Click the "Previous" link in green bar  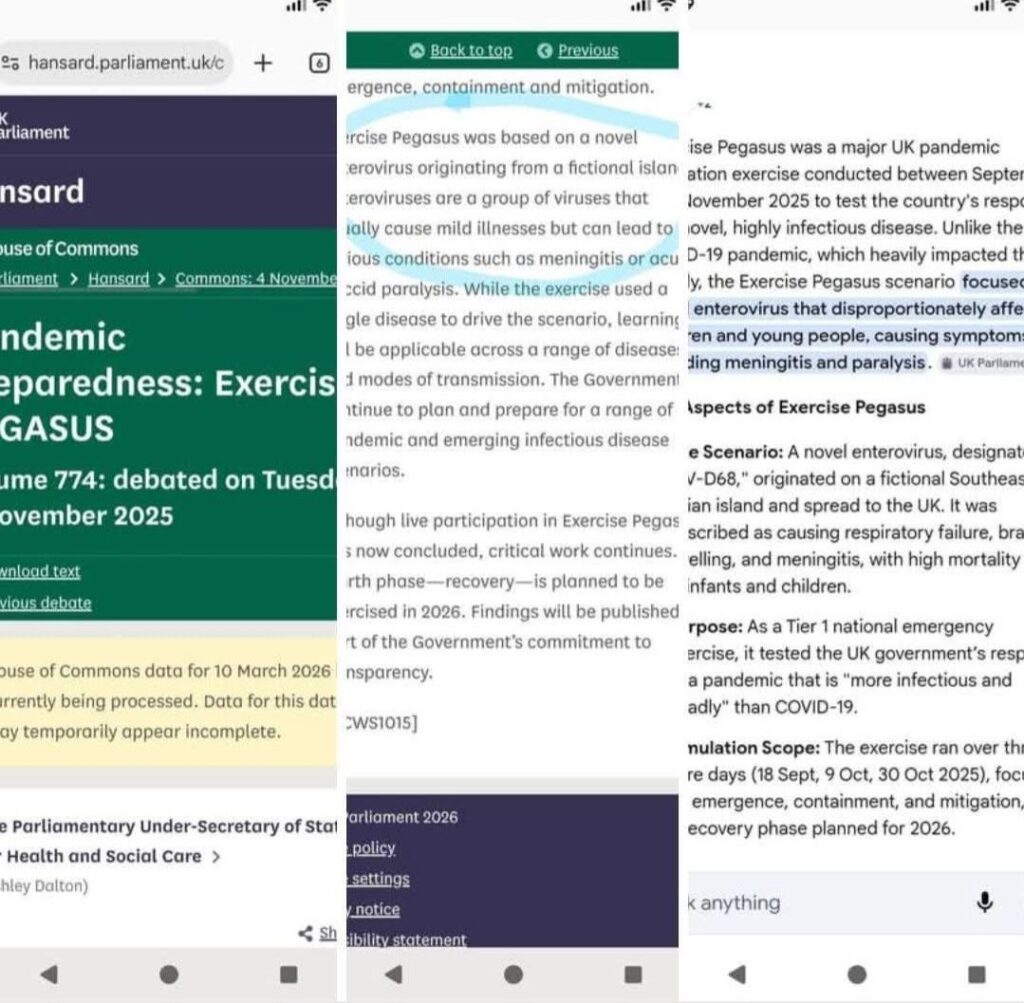click(x=587, y=51)
